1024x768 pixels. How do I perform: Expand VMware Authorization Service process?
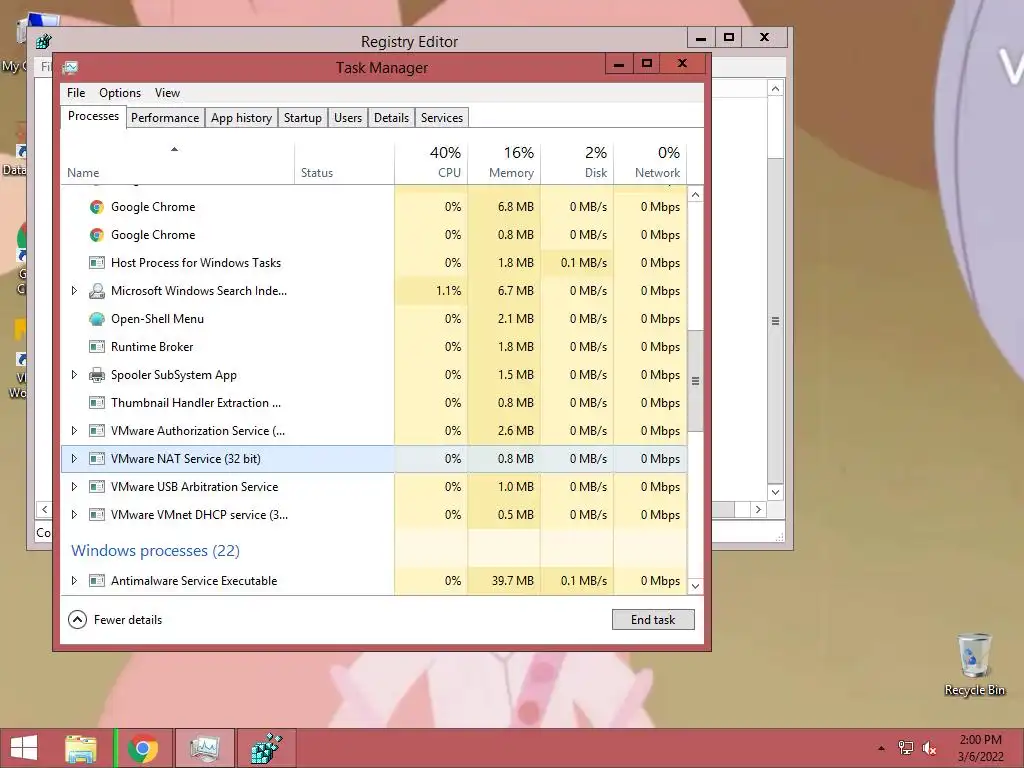(x=74, y=431)
